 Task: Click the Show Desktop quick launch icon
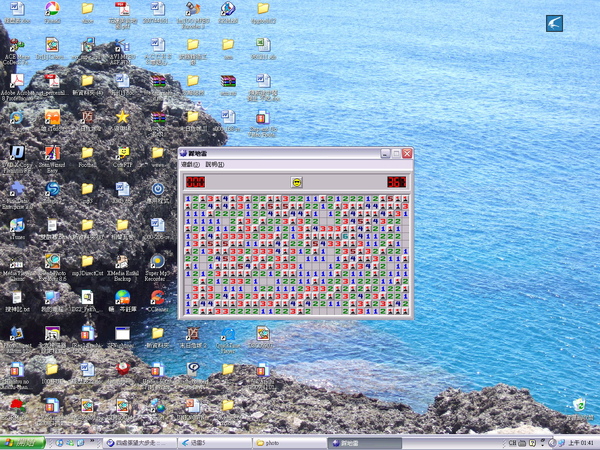(x=81, y=443)
